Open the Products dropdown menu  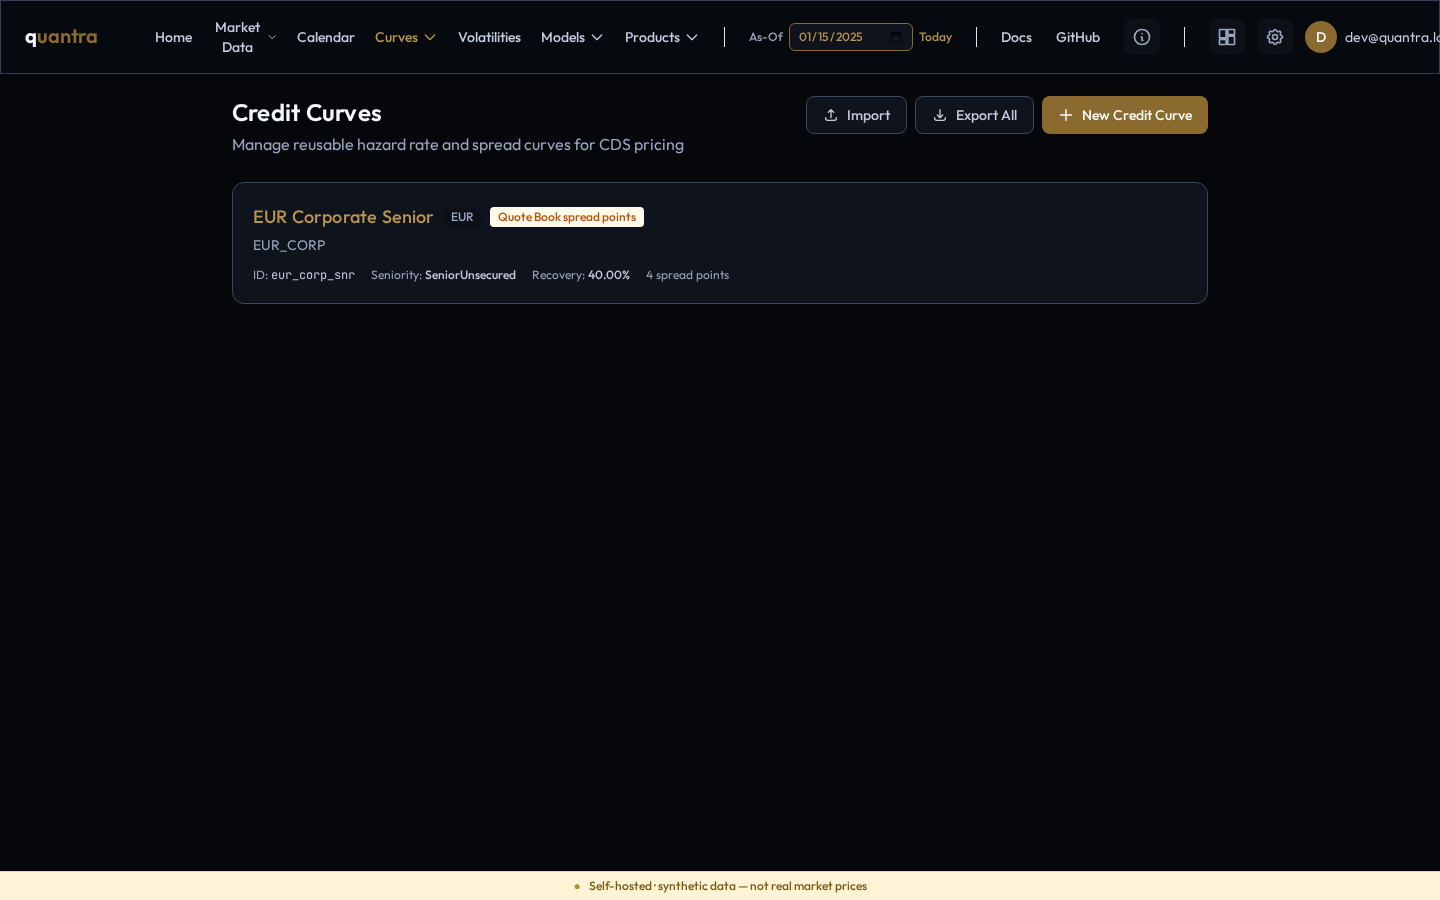point(661,37)
